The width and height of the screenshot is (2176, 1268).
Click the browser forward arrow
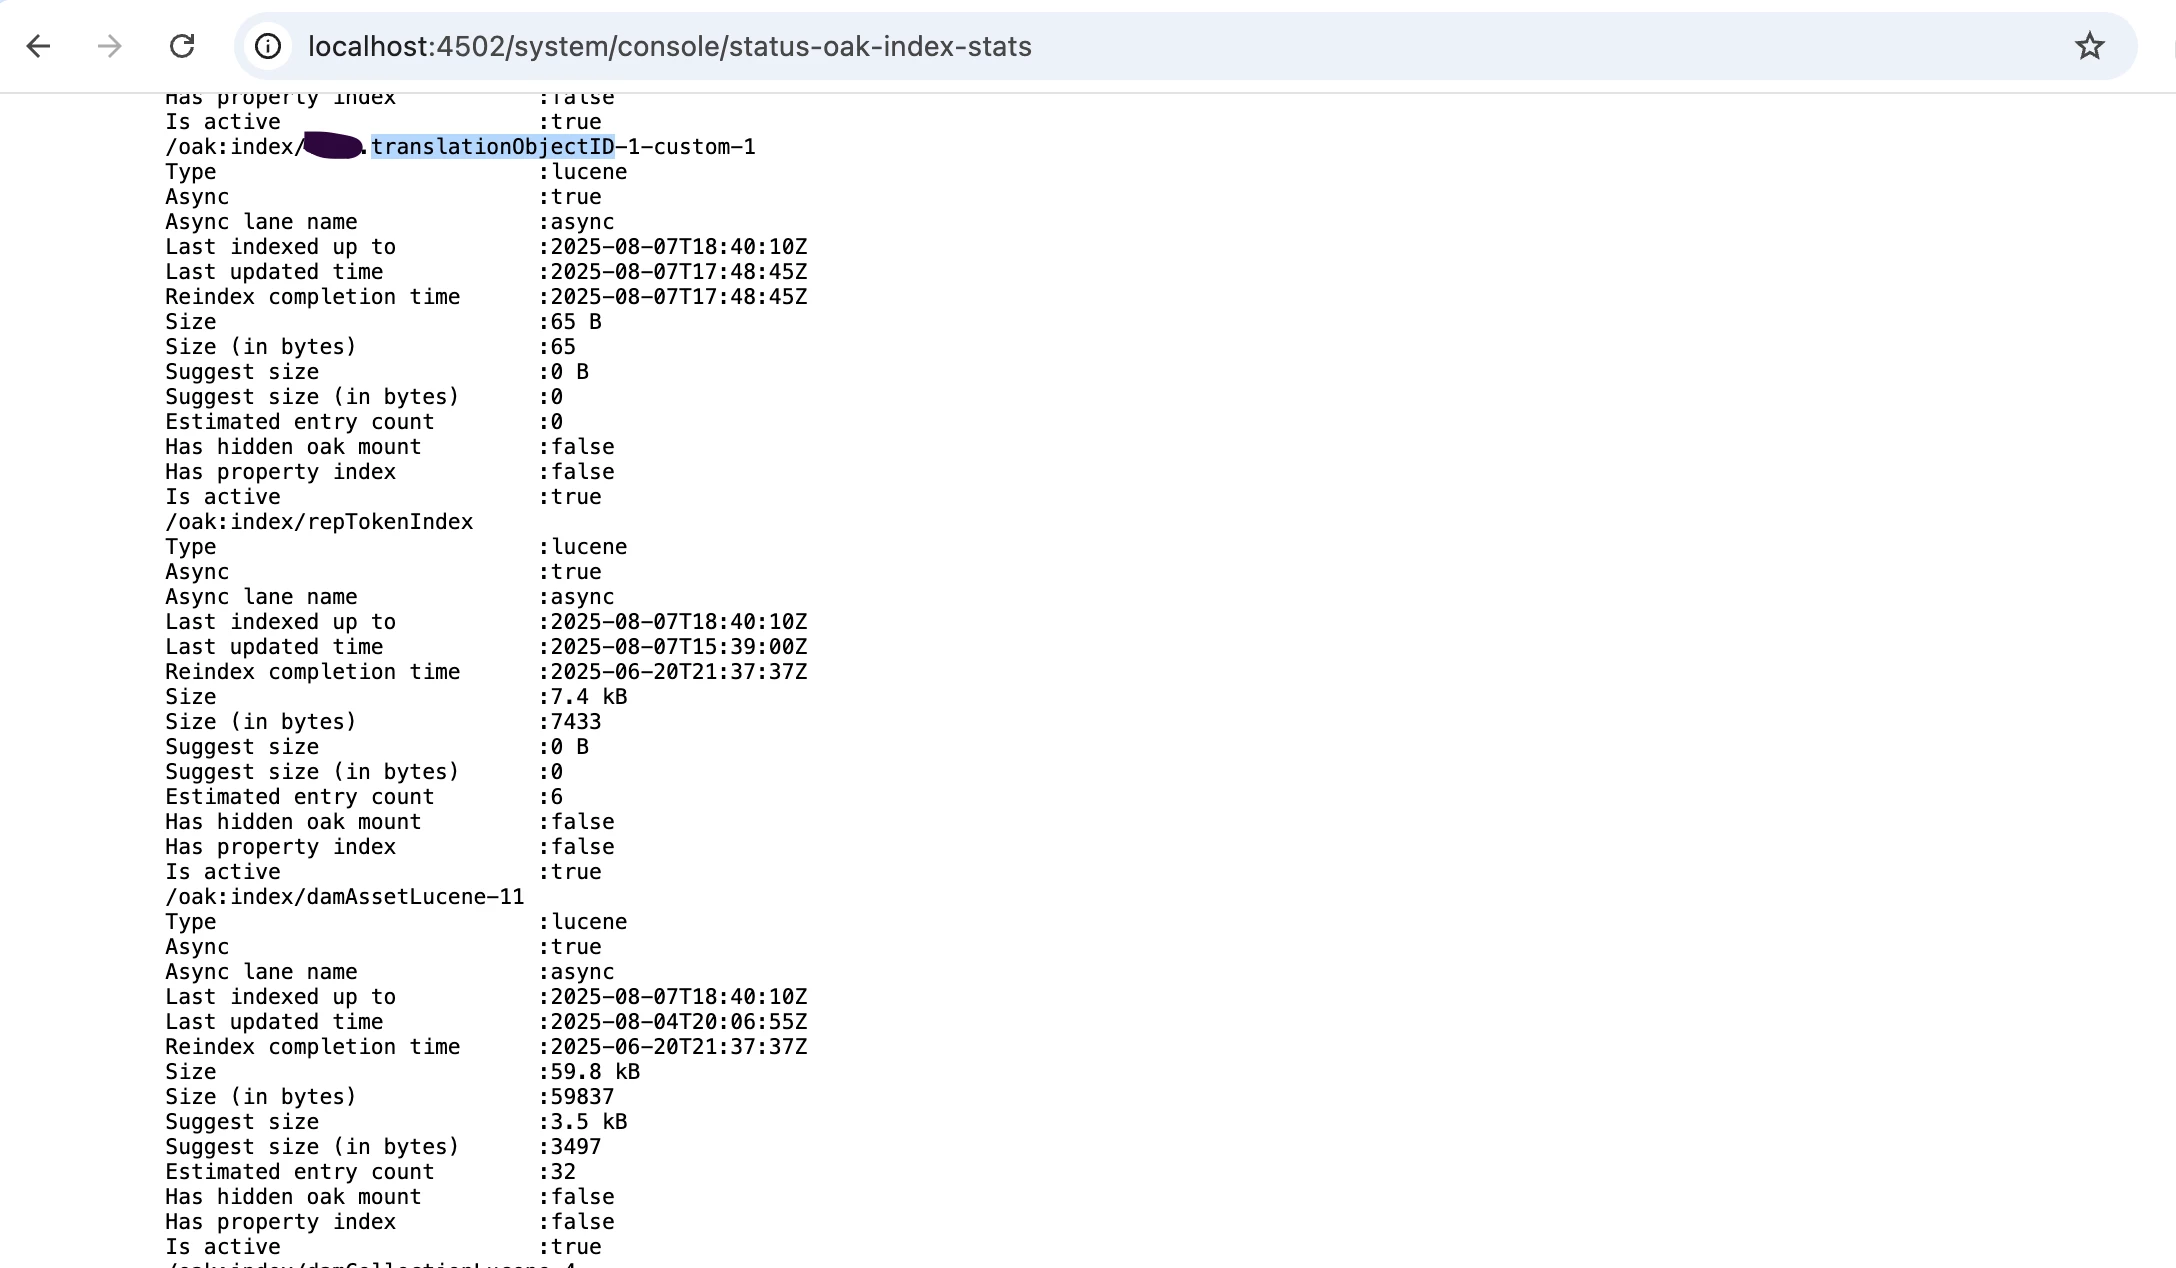tap(110, 46)
